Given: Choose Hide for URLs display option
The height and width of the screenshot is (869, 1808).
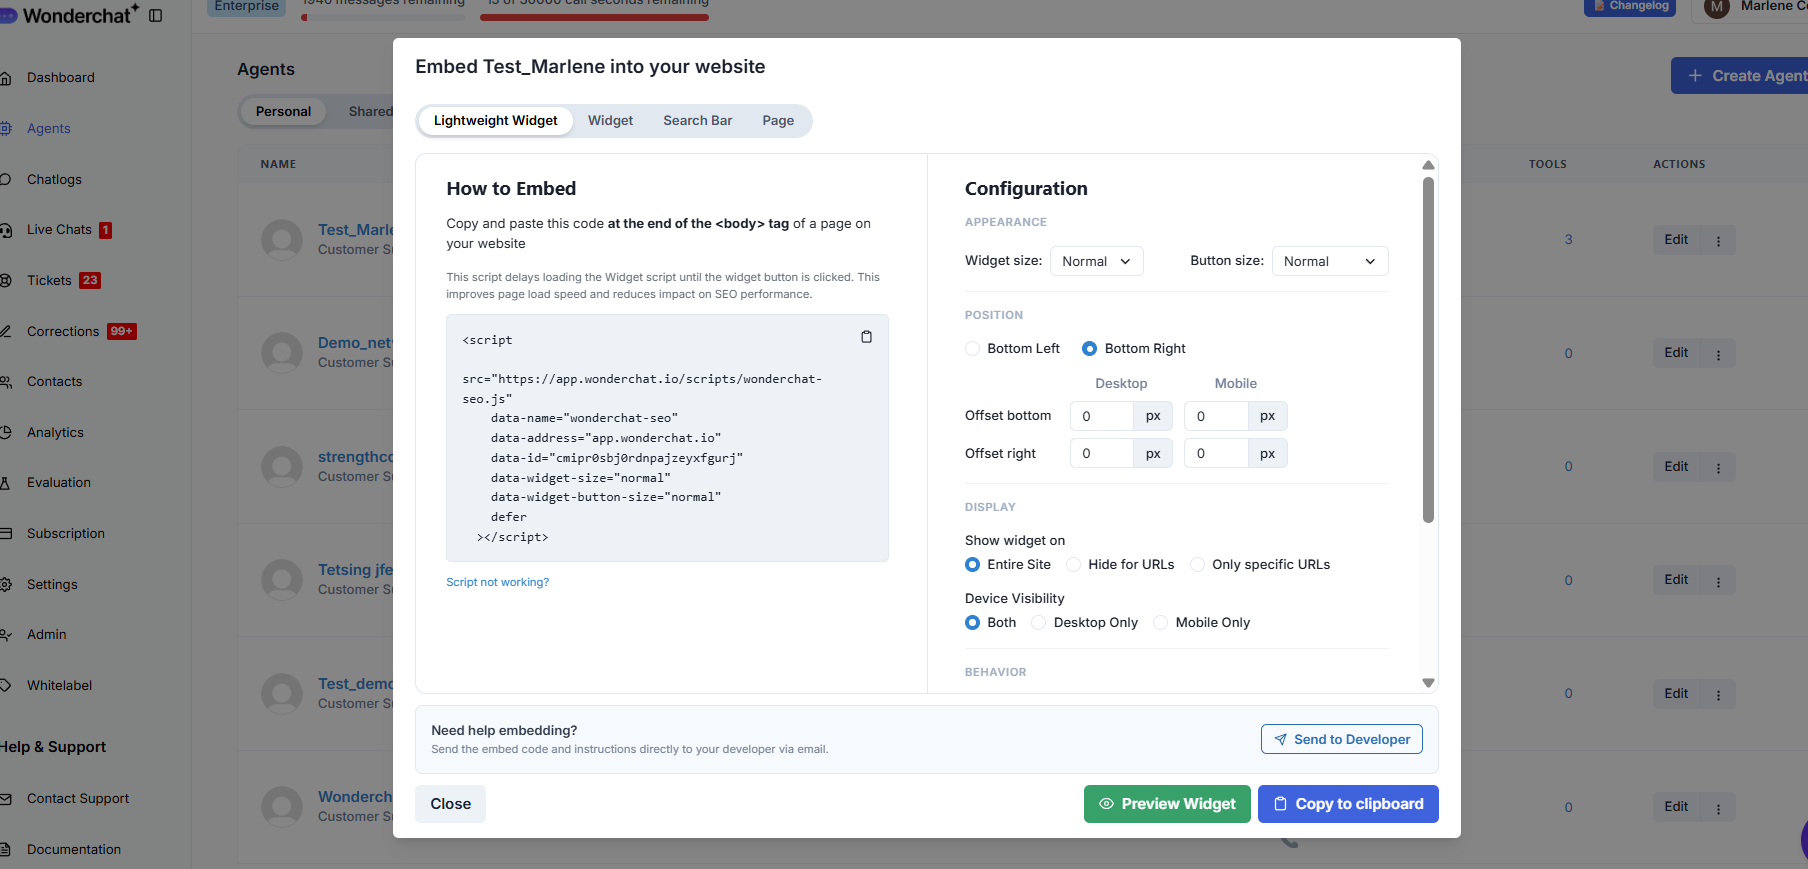Looking at the screenshot, I should click(1074, 565).
